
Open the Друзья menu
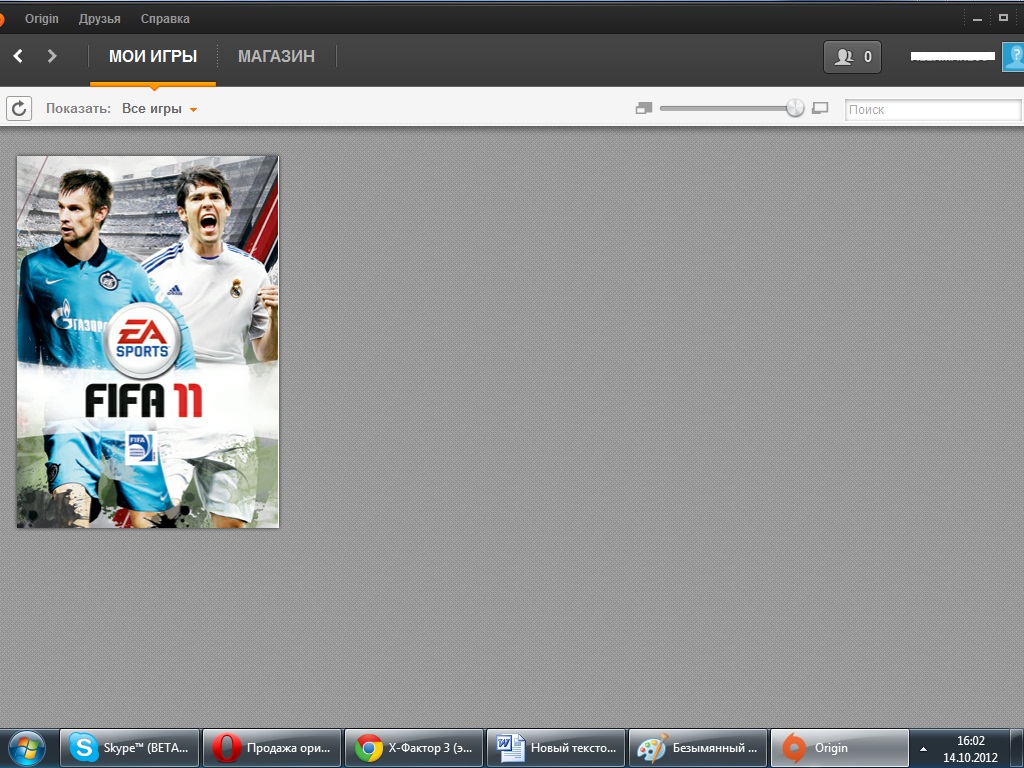[99, 19]
